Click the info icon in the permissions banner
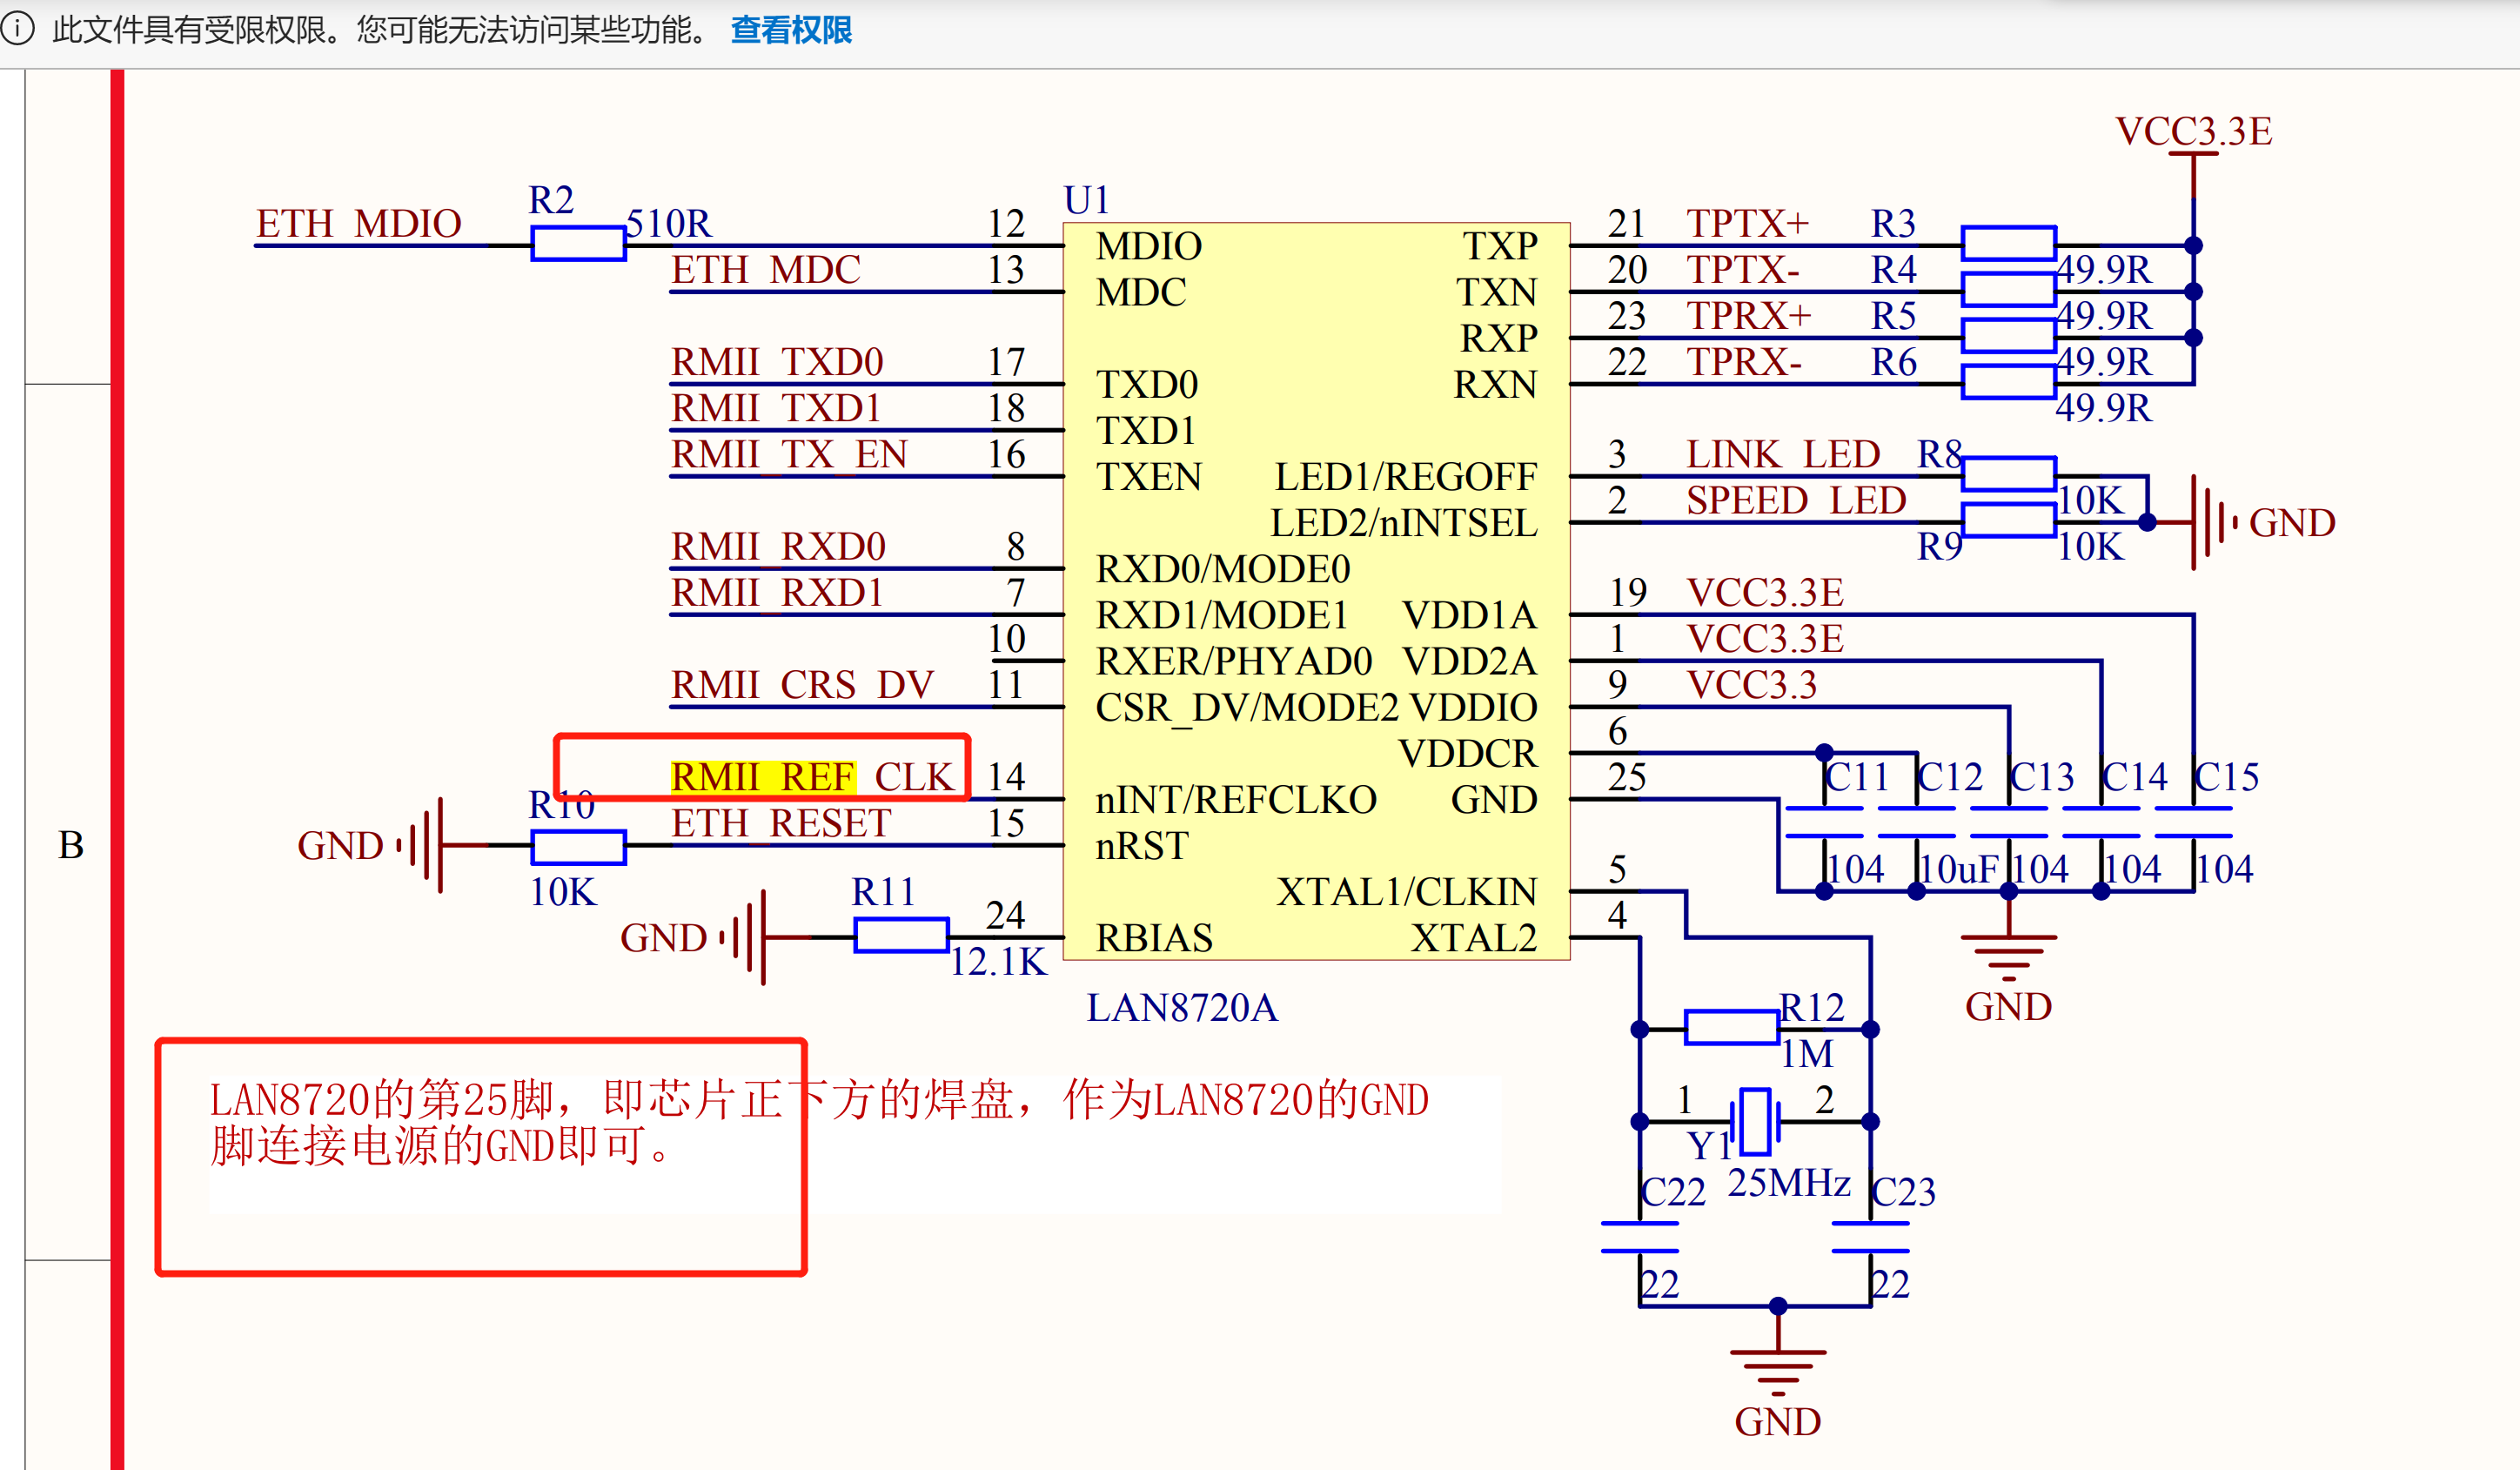The height and width of the screenshot is (1470, 2520). pyautogui.click(x=18, y=30)
